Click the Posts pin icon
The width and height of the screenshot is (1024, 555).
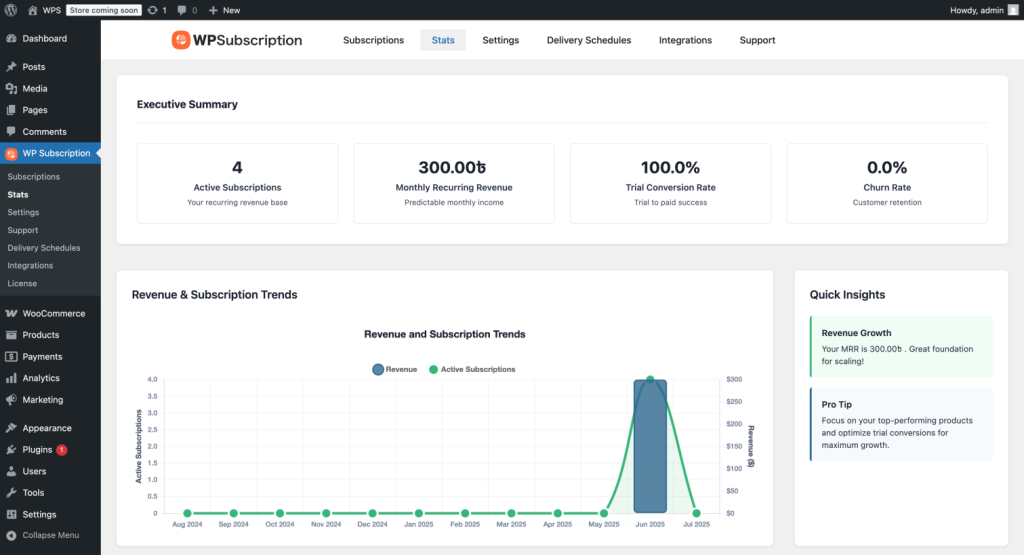click(x=11, y=67)
